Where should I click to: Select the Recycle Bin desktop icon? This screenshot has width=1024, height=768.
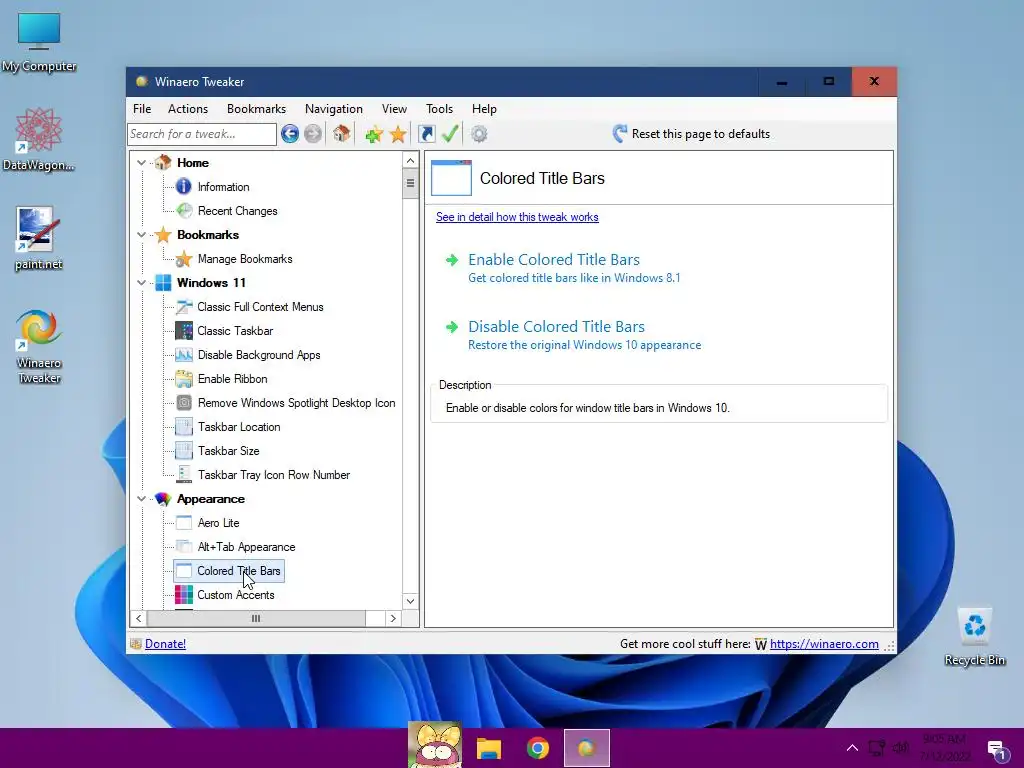974,636
